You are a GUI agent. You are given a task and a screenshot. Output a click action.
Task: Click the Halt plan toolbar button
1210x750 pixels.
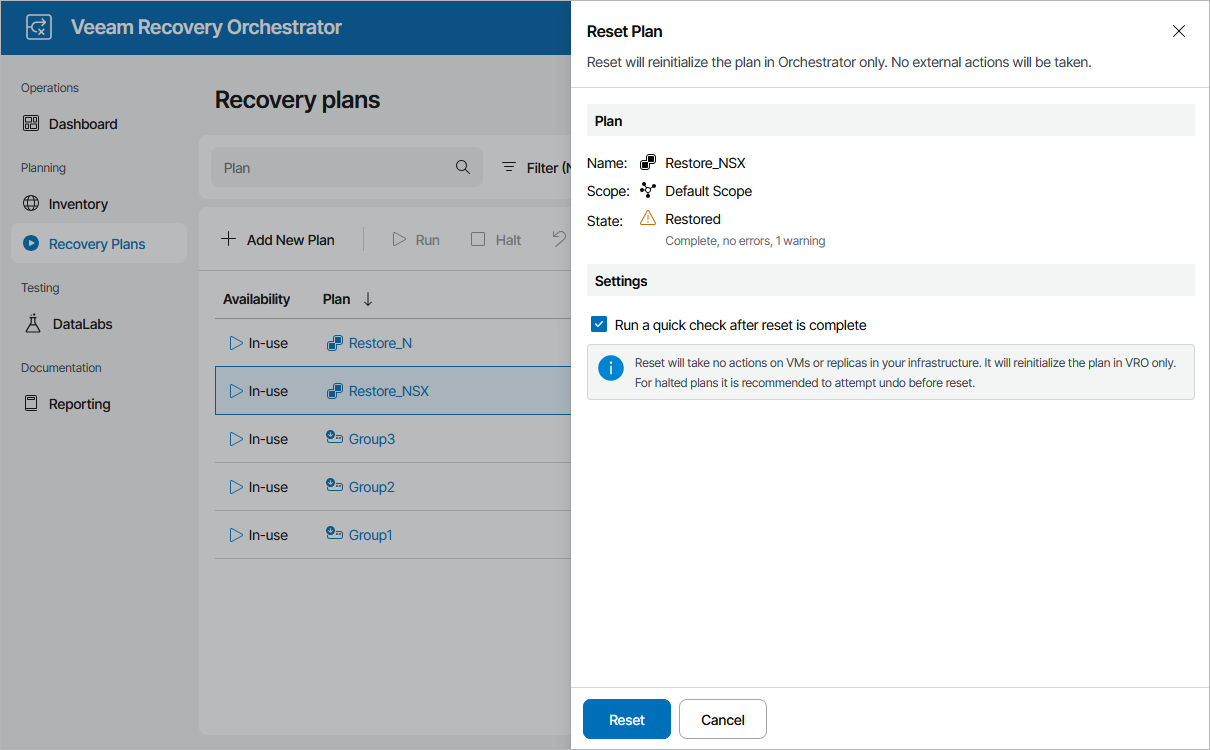pos(497,240)
